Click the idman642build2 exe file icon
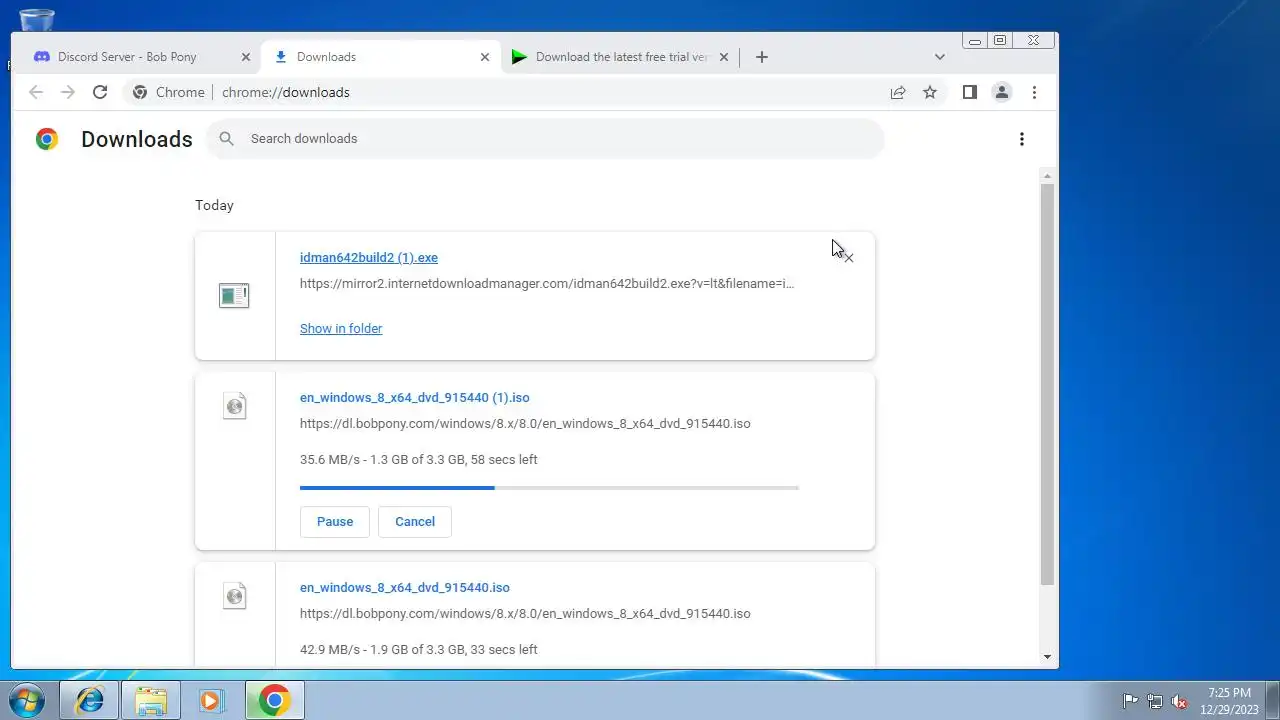The height and width of the screenshot is (720, 1280). [234, 295]
